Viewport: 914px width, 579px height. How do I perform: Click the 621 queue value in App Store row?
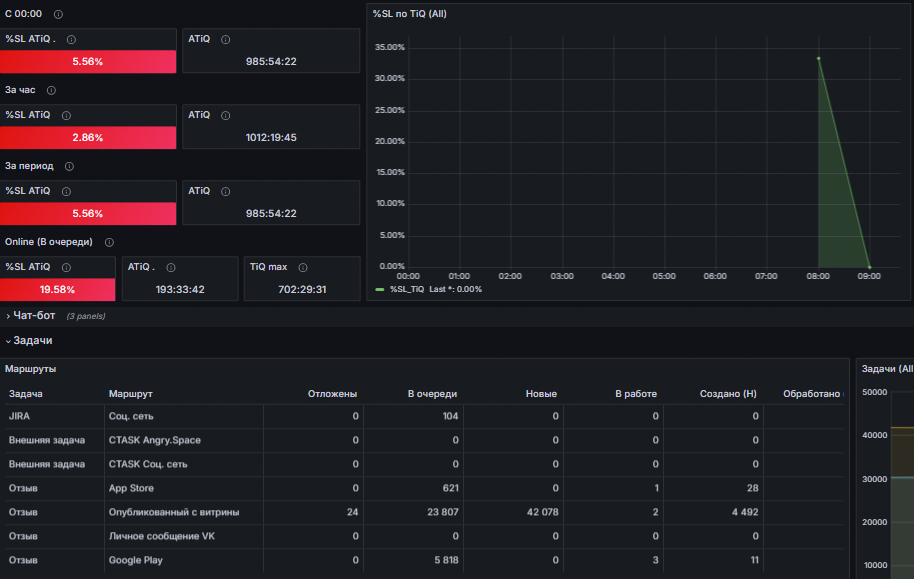click(451, 488)
